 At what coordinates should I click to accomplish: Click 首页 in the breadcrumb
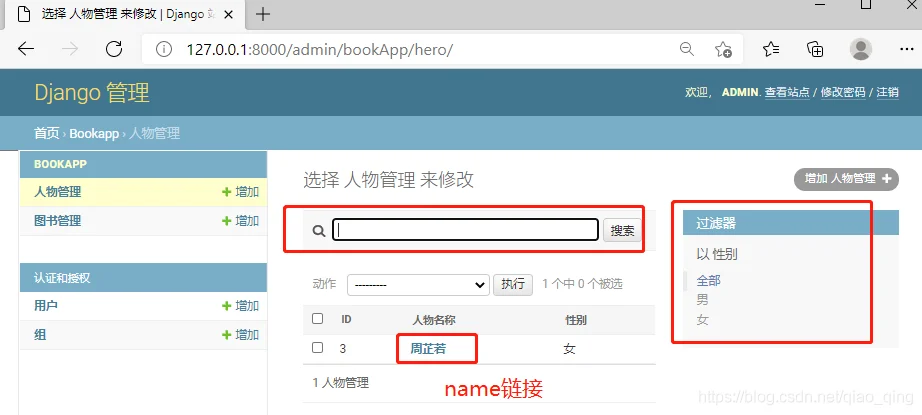coord(46,133)
